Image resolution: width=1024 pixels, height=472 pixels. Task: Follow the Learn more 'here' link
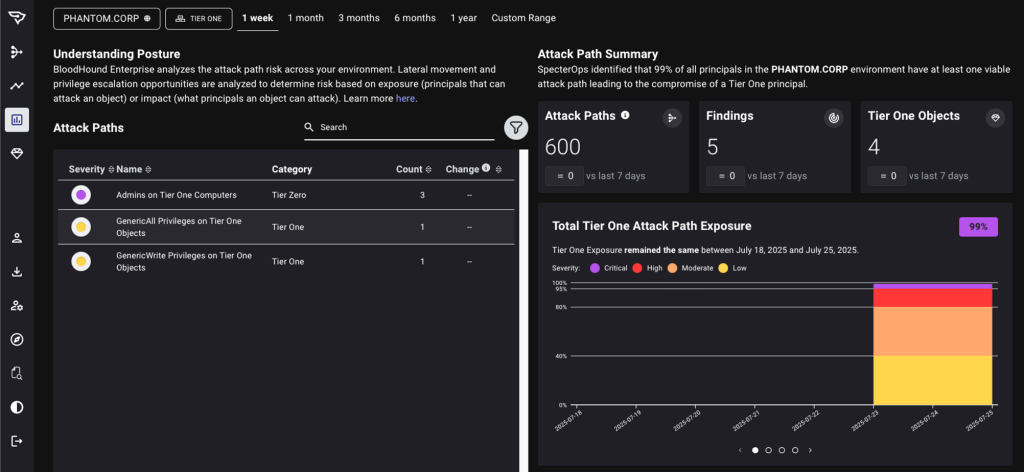click(405, 99)
